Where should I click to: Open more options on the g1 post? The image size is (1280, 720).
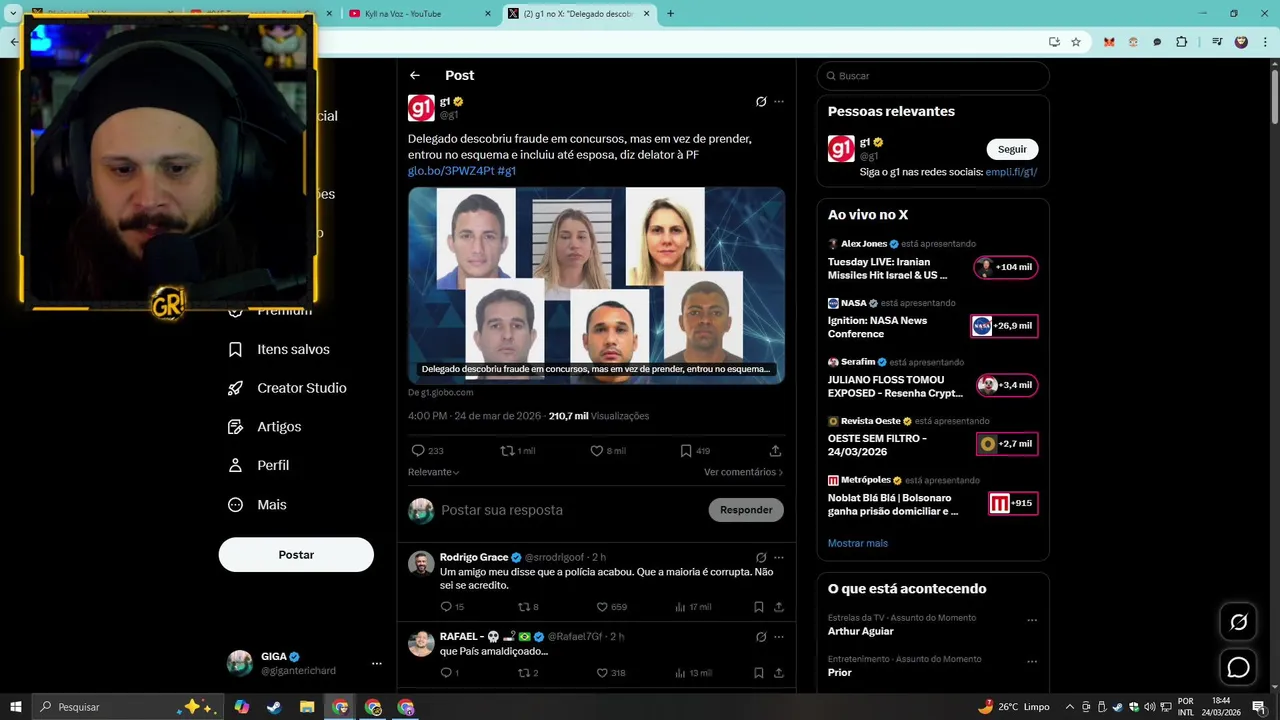(779, 101)
